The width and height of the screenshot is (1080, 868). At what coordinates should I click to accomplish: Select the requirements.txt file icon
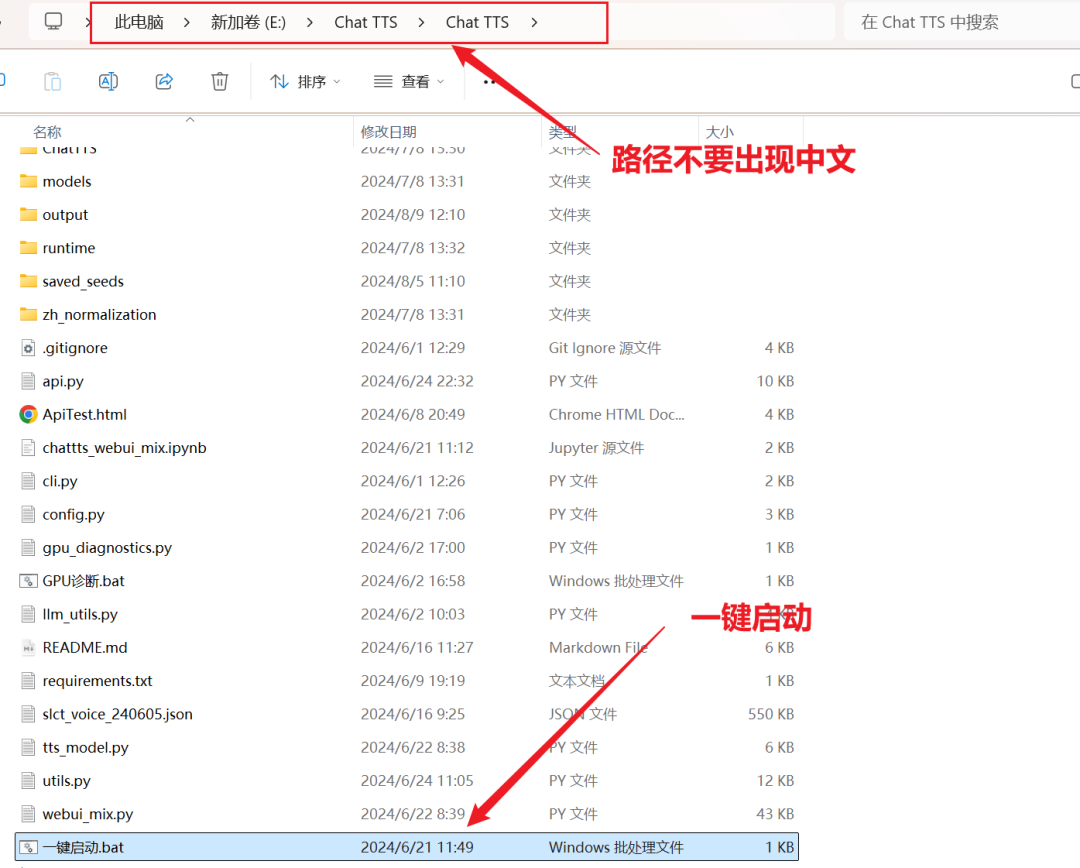pyautogui.click(x=28, y=681)
